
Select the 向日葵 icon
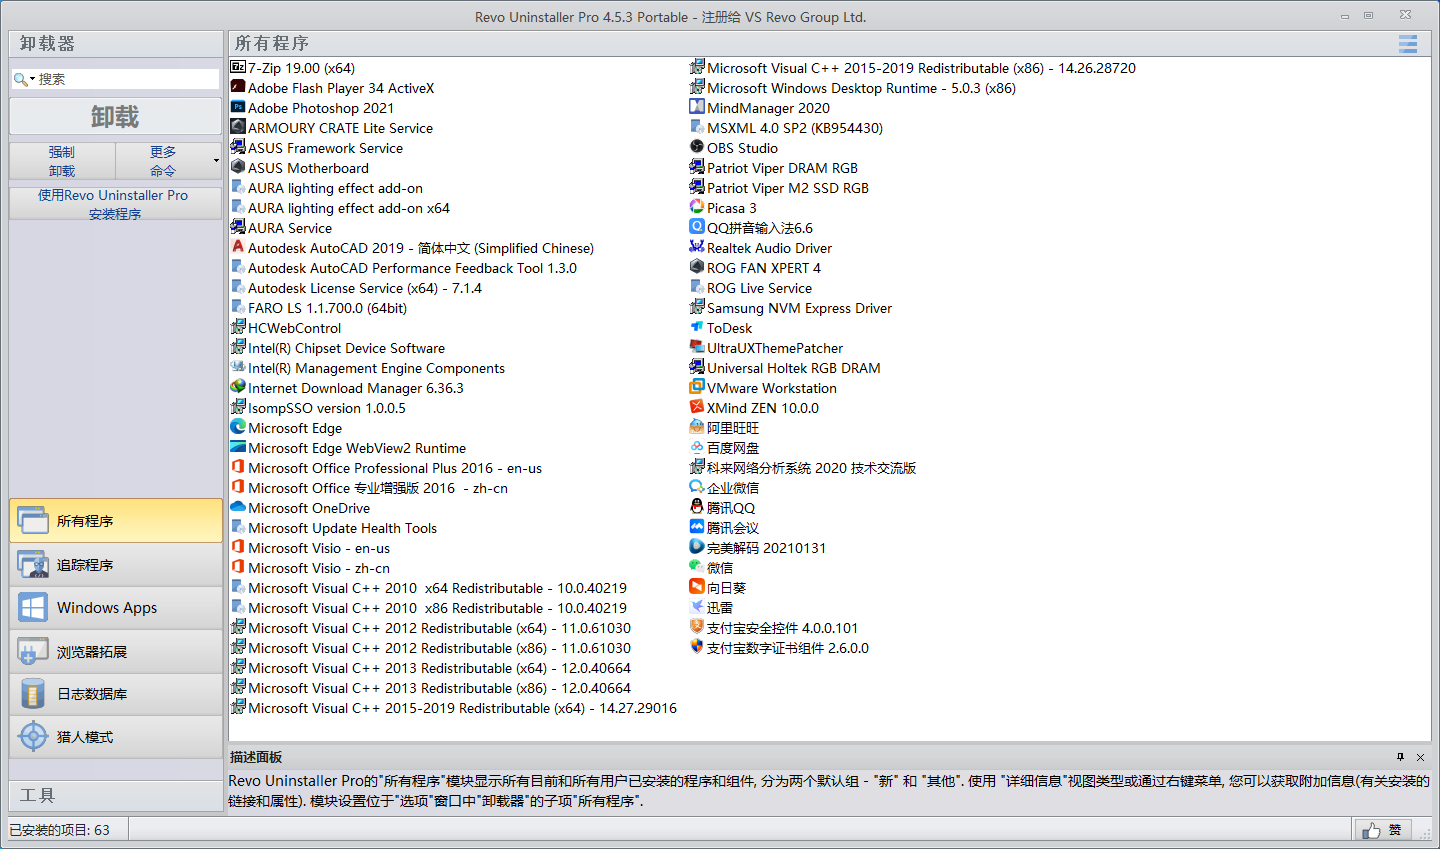click(x=697, y=587)
